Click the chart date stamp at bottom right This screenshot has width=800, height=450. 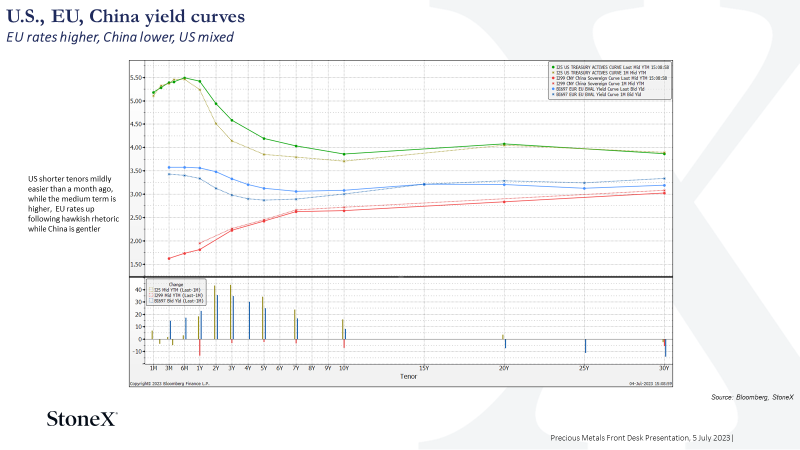pyautogui.click(x=651, y=384)
